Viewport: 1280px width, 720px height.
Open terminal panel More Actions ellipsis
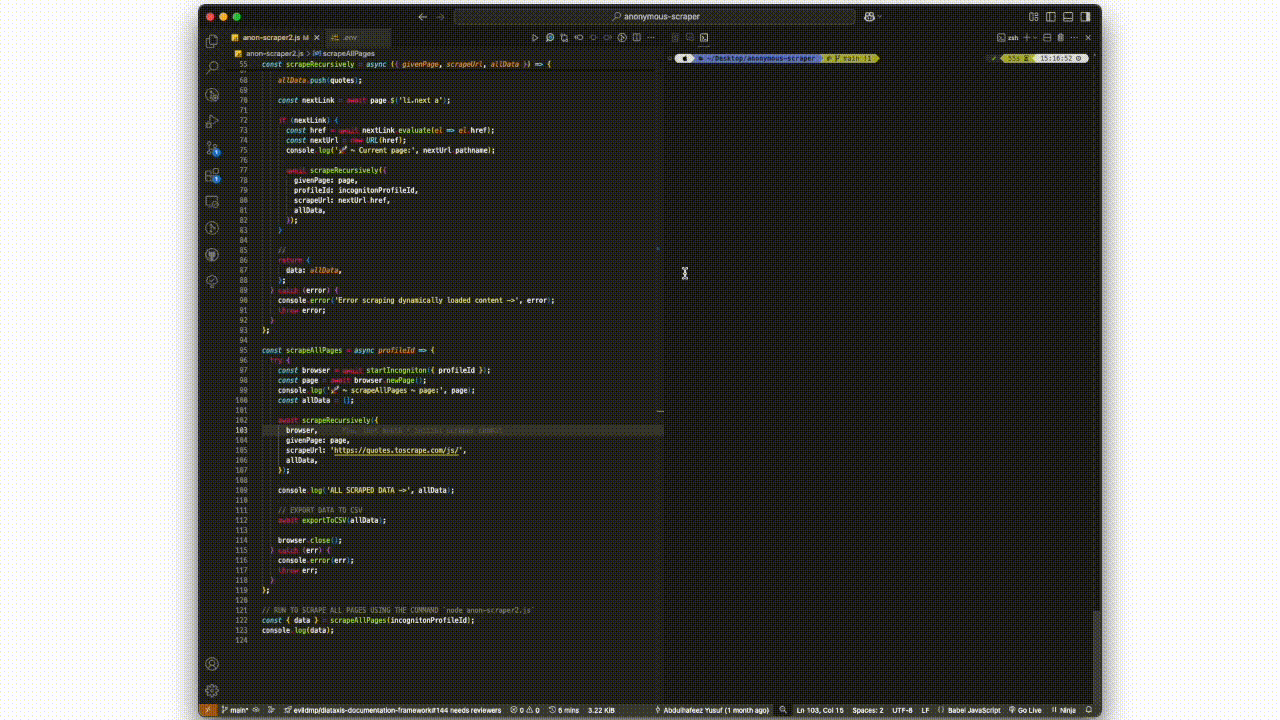pyautogui.click(x=1074, y=37)
